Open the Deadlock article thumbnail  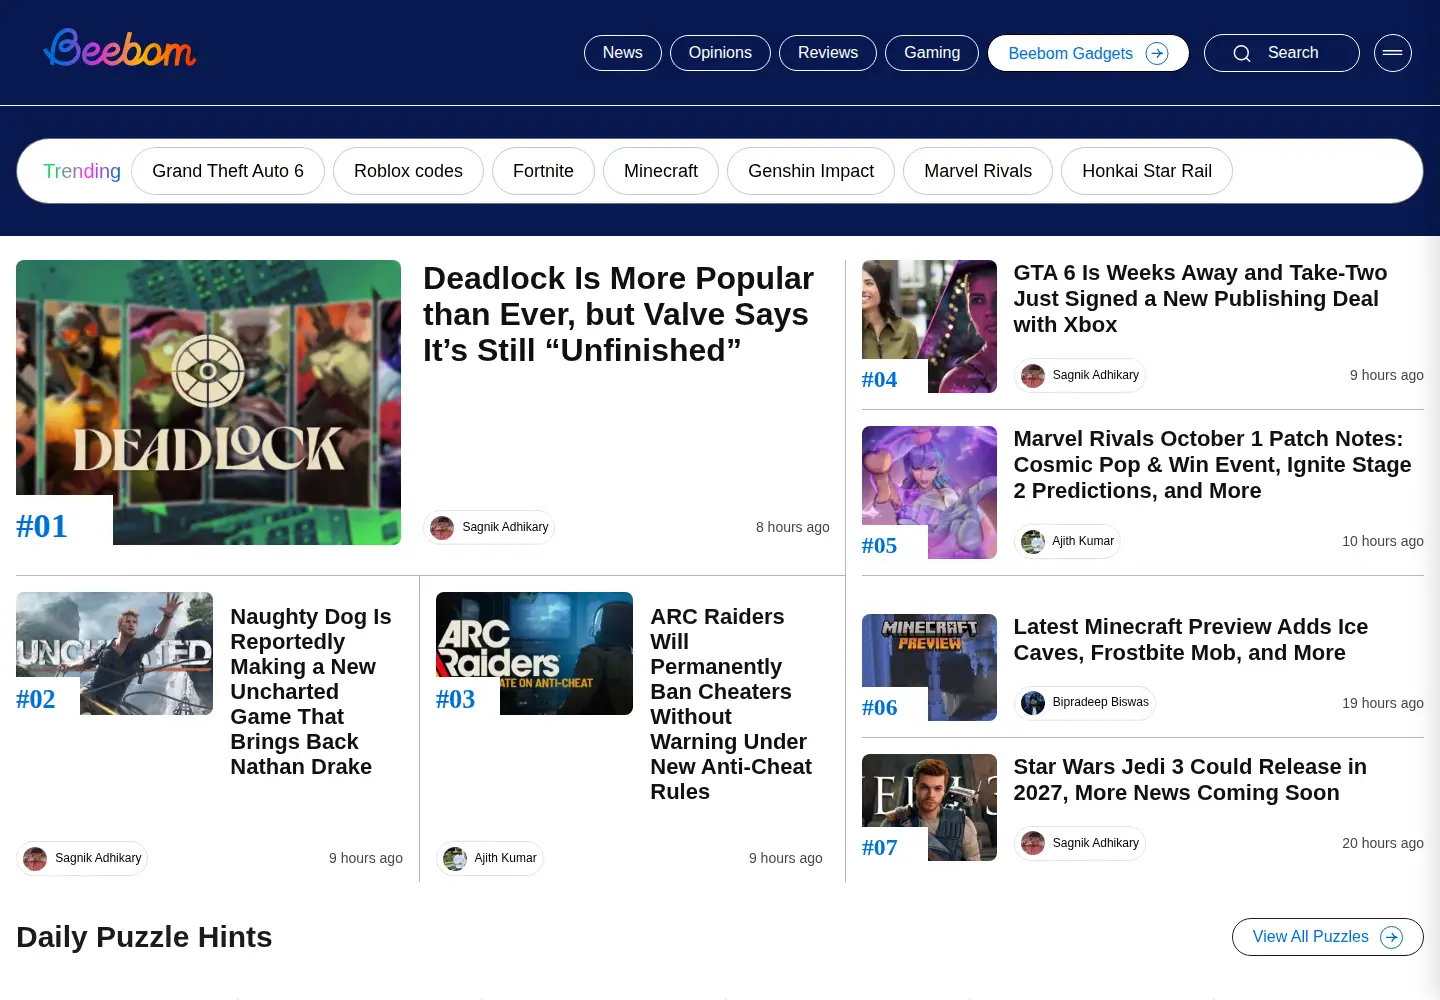point(208,402)
